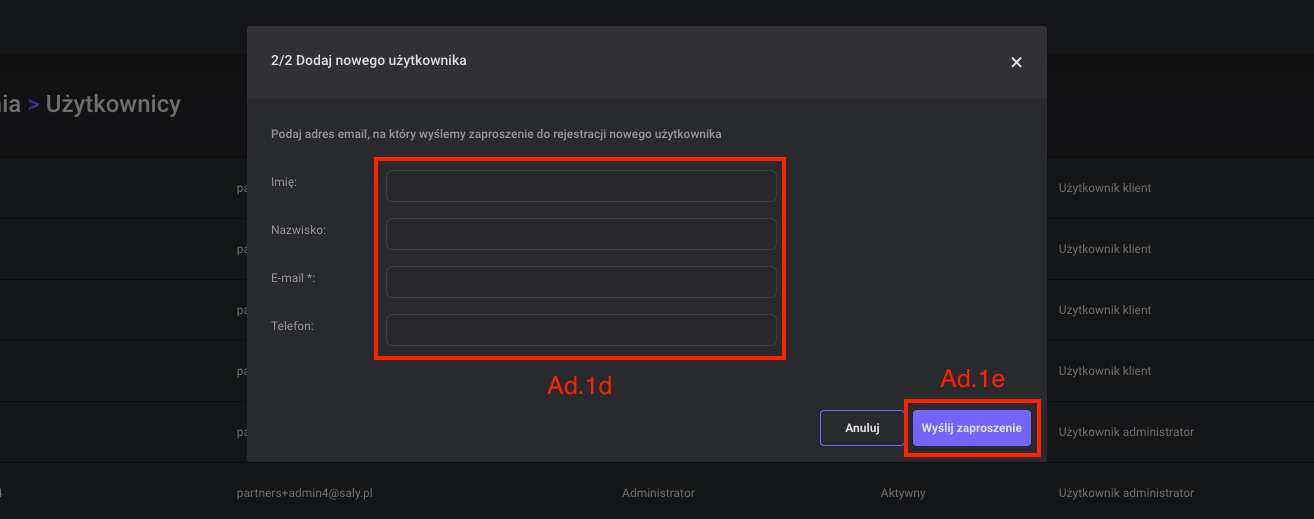Click the "Telefon:" field label
The height and width of the screenshot is (519, 1314).
click(292, 326)
